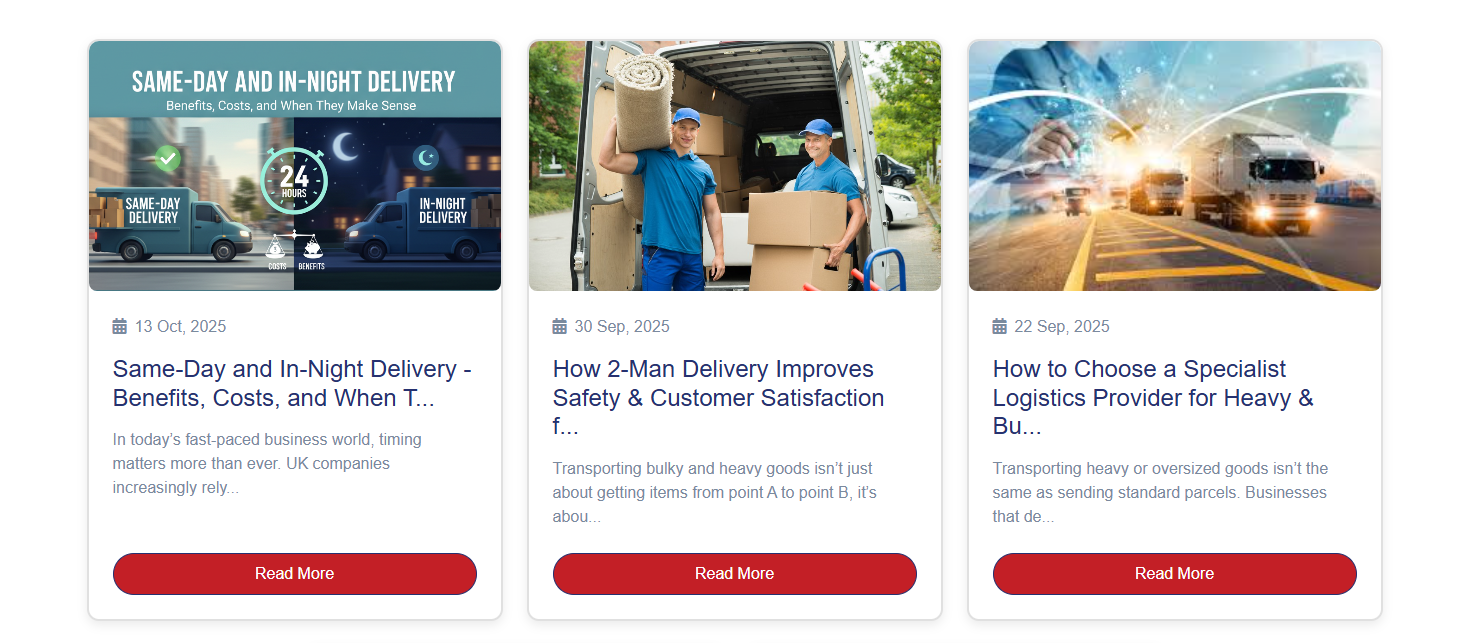The image size is (1479, 643).
Task: Click the excerpt starting 'In today's fast-paced business world'
Action: click(267, 464)
